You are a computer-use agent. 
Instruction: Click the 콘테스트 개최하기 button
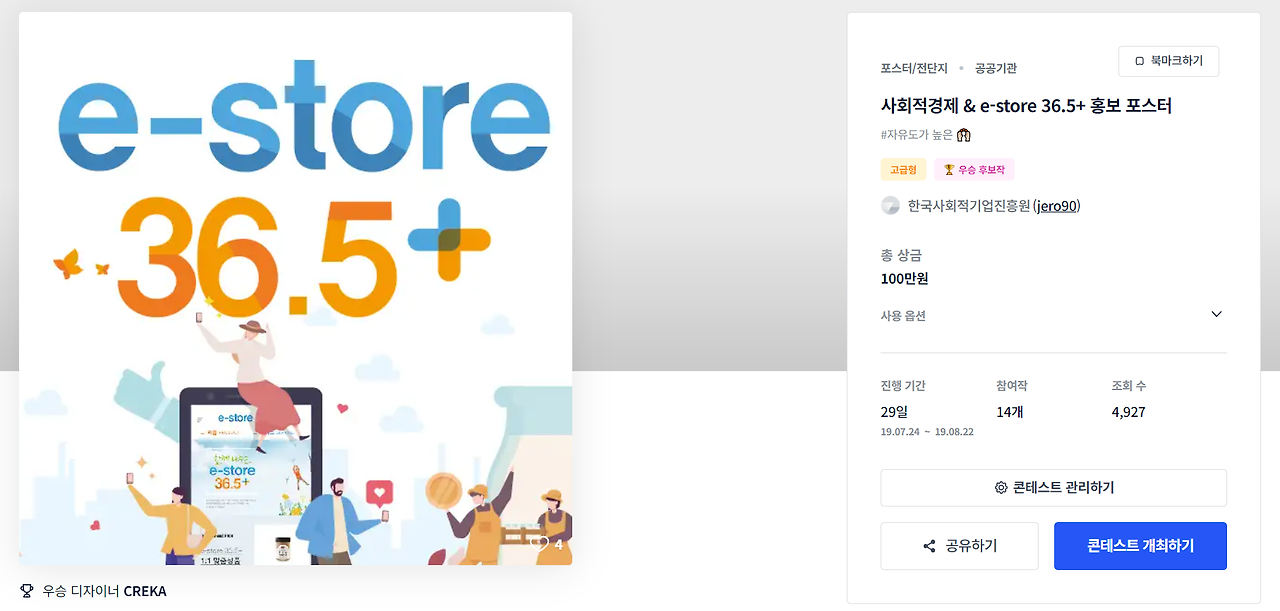coord(1140,546)
